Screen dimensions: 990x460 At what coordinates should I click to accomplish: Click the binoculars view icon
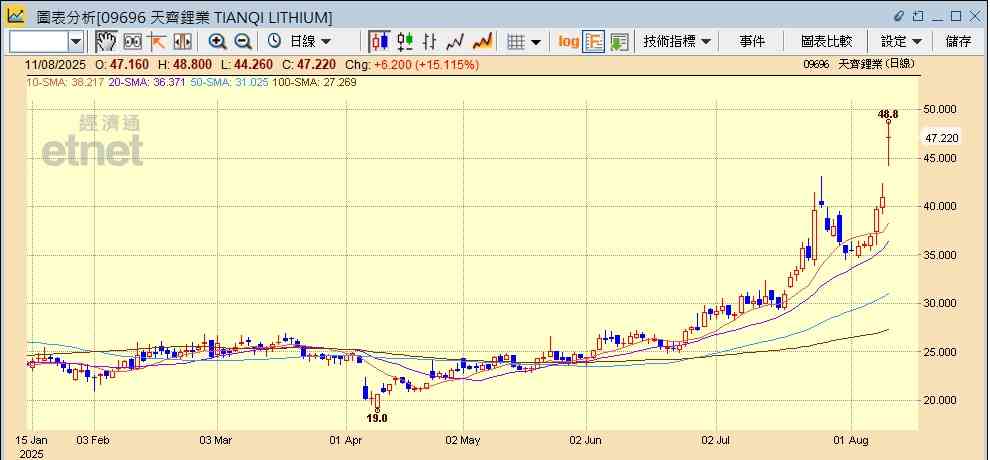click(133, 42)
